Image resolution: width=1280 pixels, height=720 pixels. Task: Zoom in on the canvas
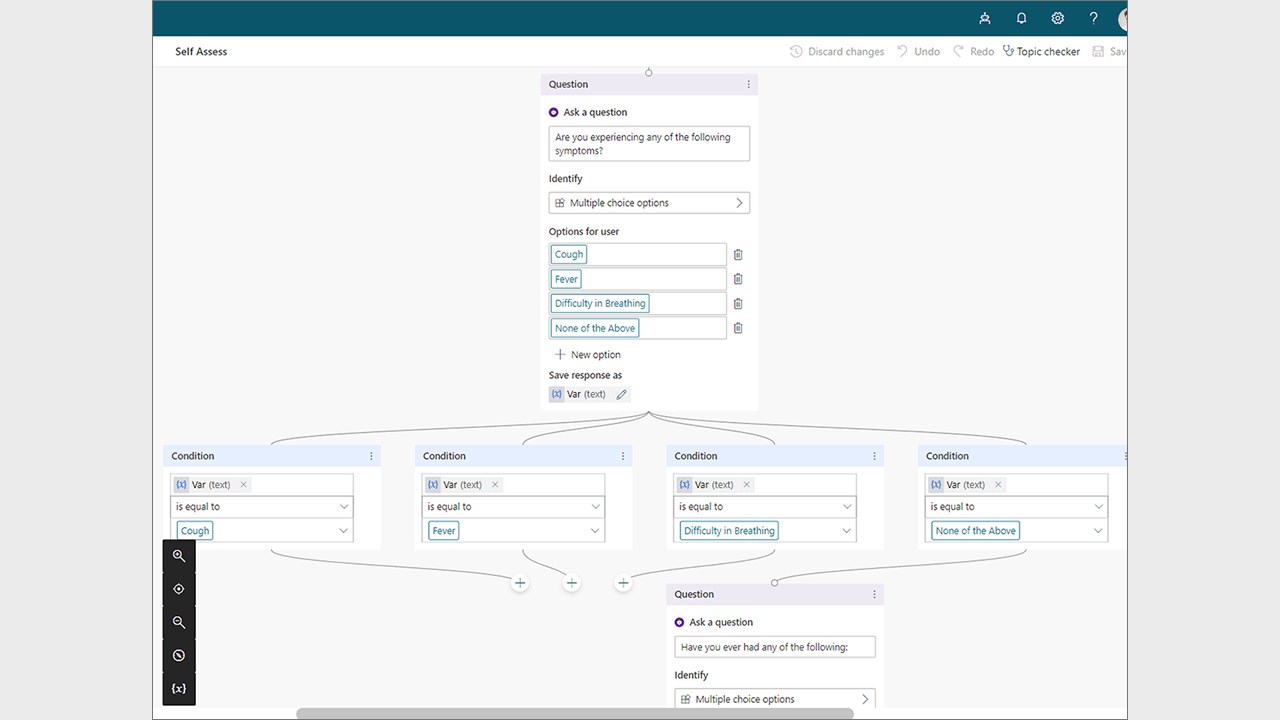(x=179, y=556)
